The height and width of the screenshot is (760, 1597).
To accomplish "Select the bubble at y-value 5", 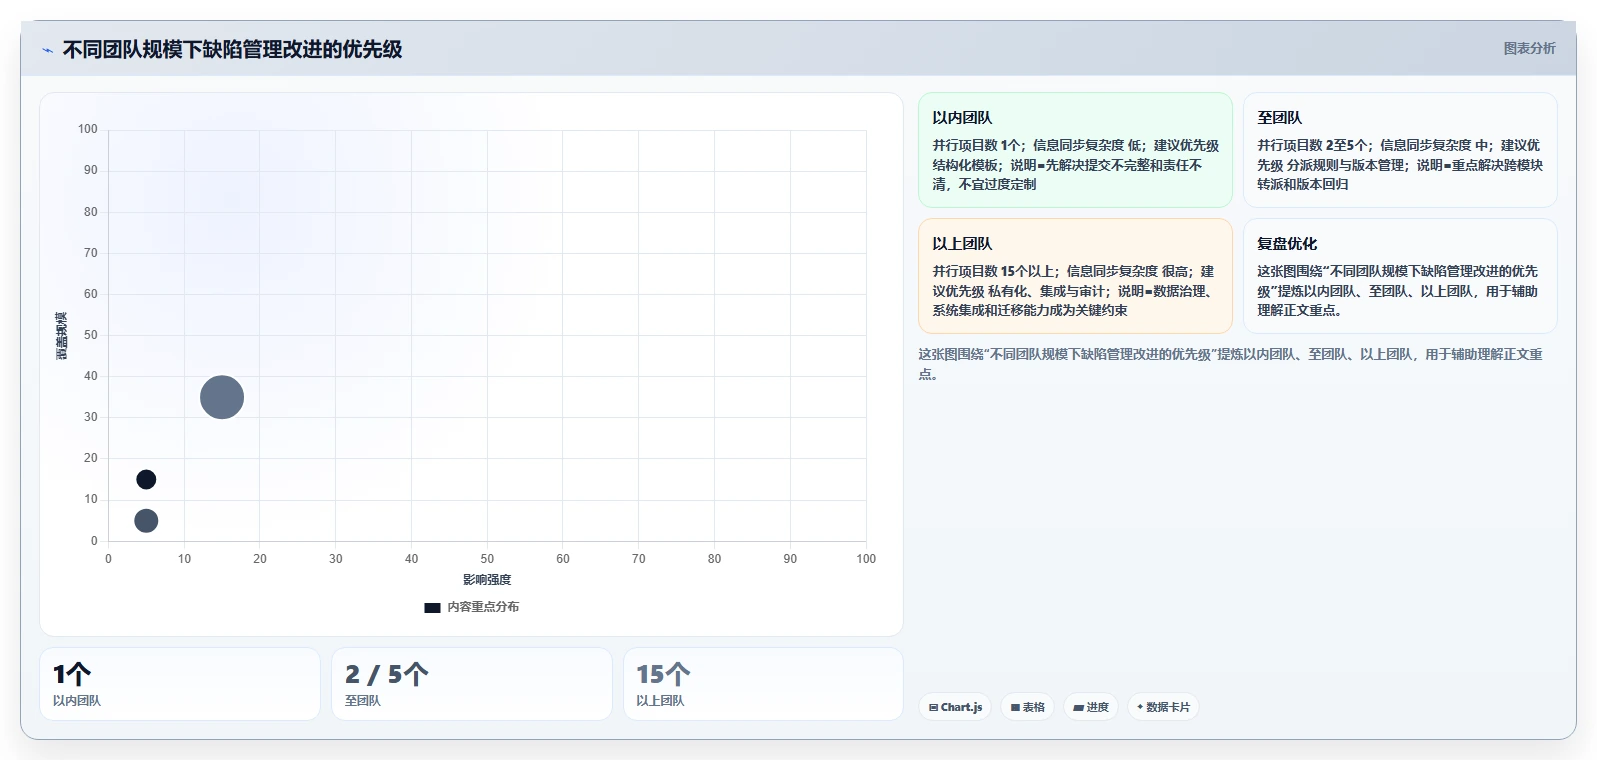I will click(146, 520).
